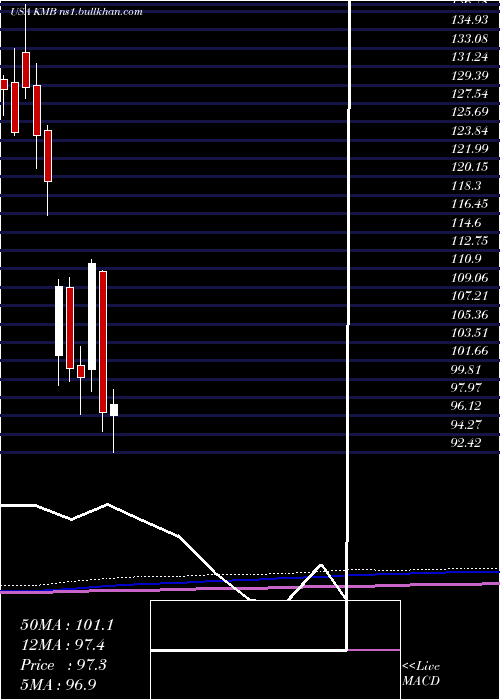Click the price label 107.21
This screenshot has height=700, width=500.
pos(469,296)
